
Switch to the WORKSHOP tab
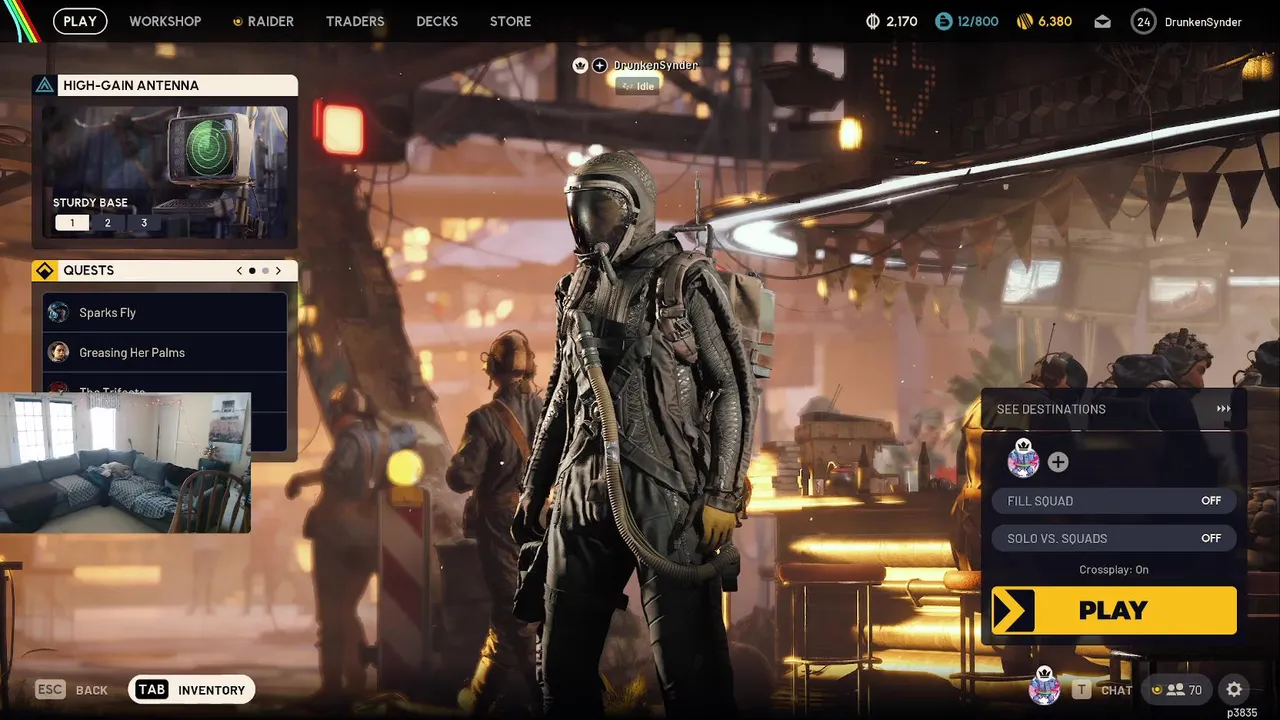tap(165, 21)
